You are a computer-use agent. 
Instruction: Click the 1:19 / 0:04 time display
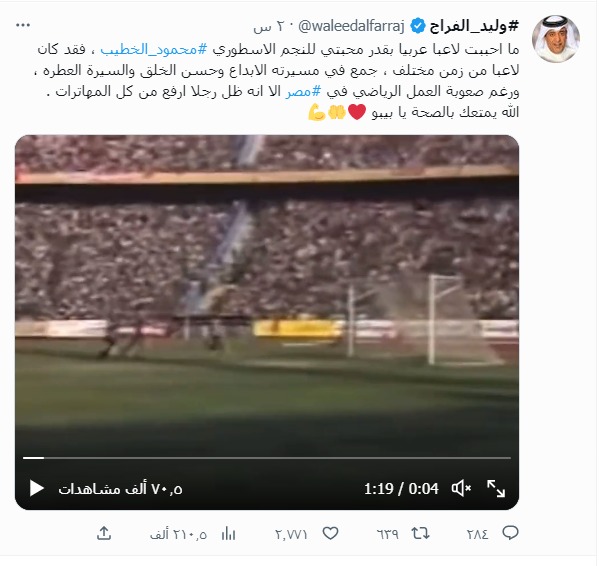[x=401, y=488]
